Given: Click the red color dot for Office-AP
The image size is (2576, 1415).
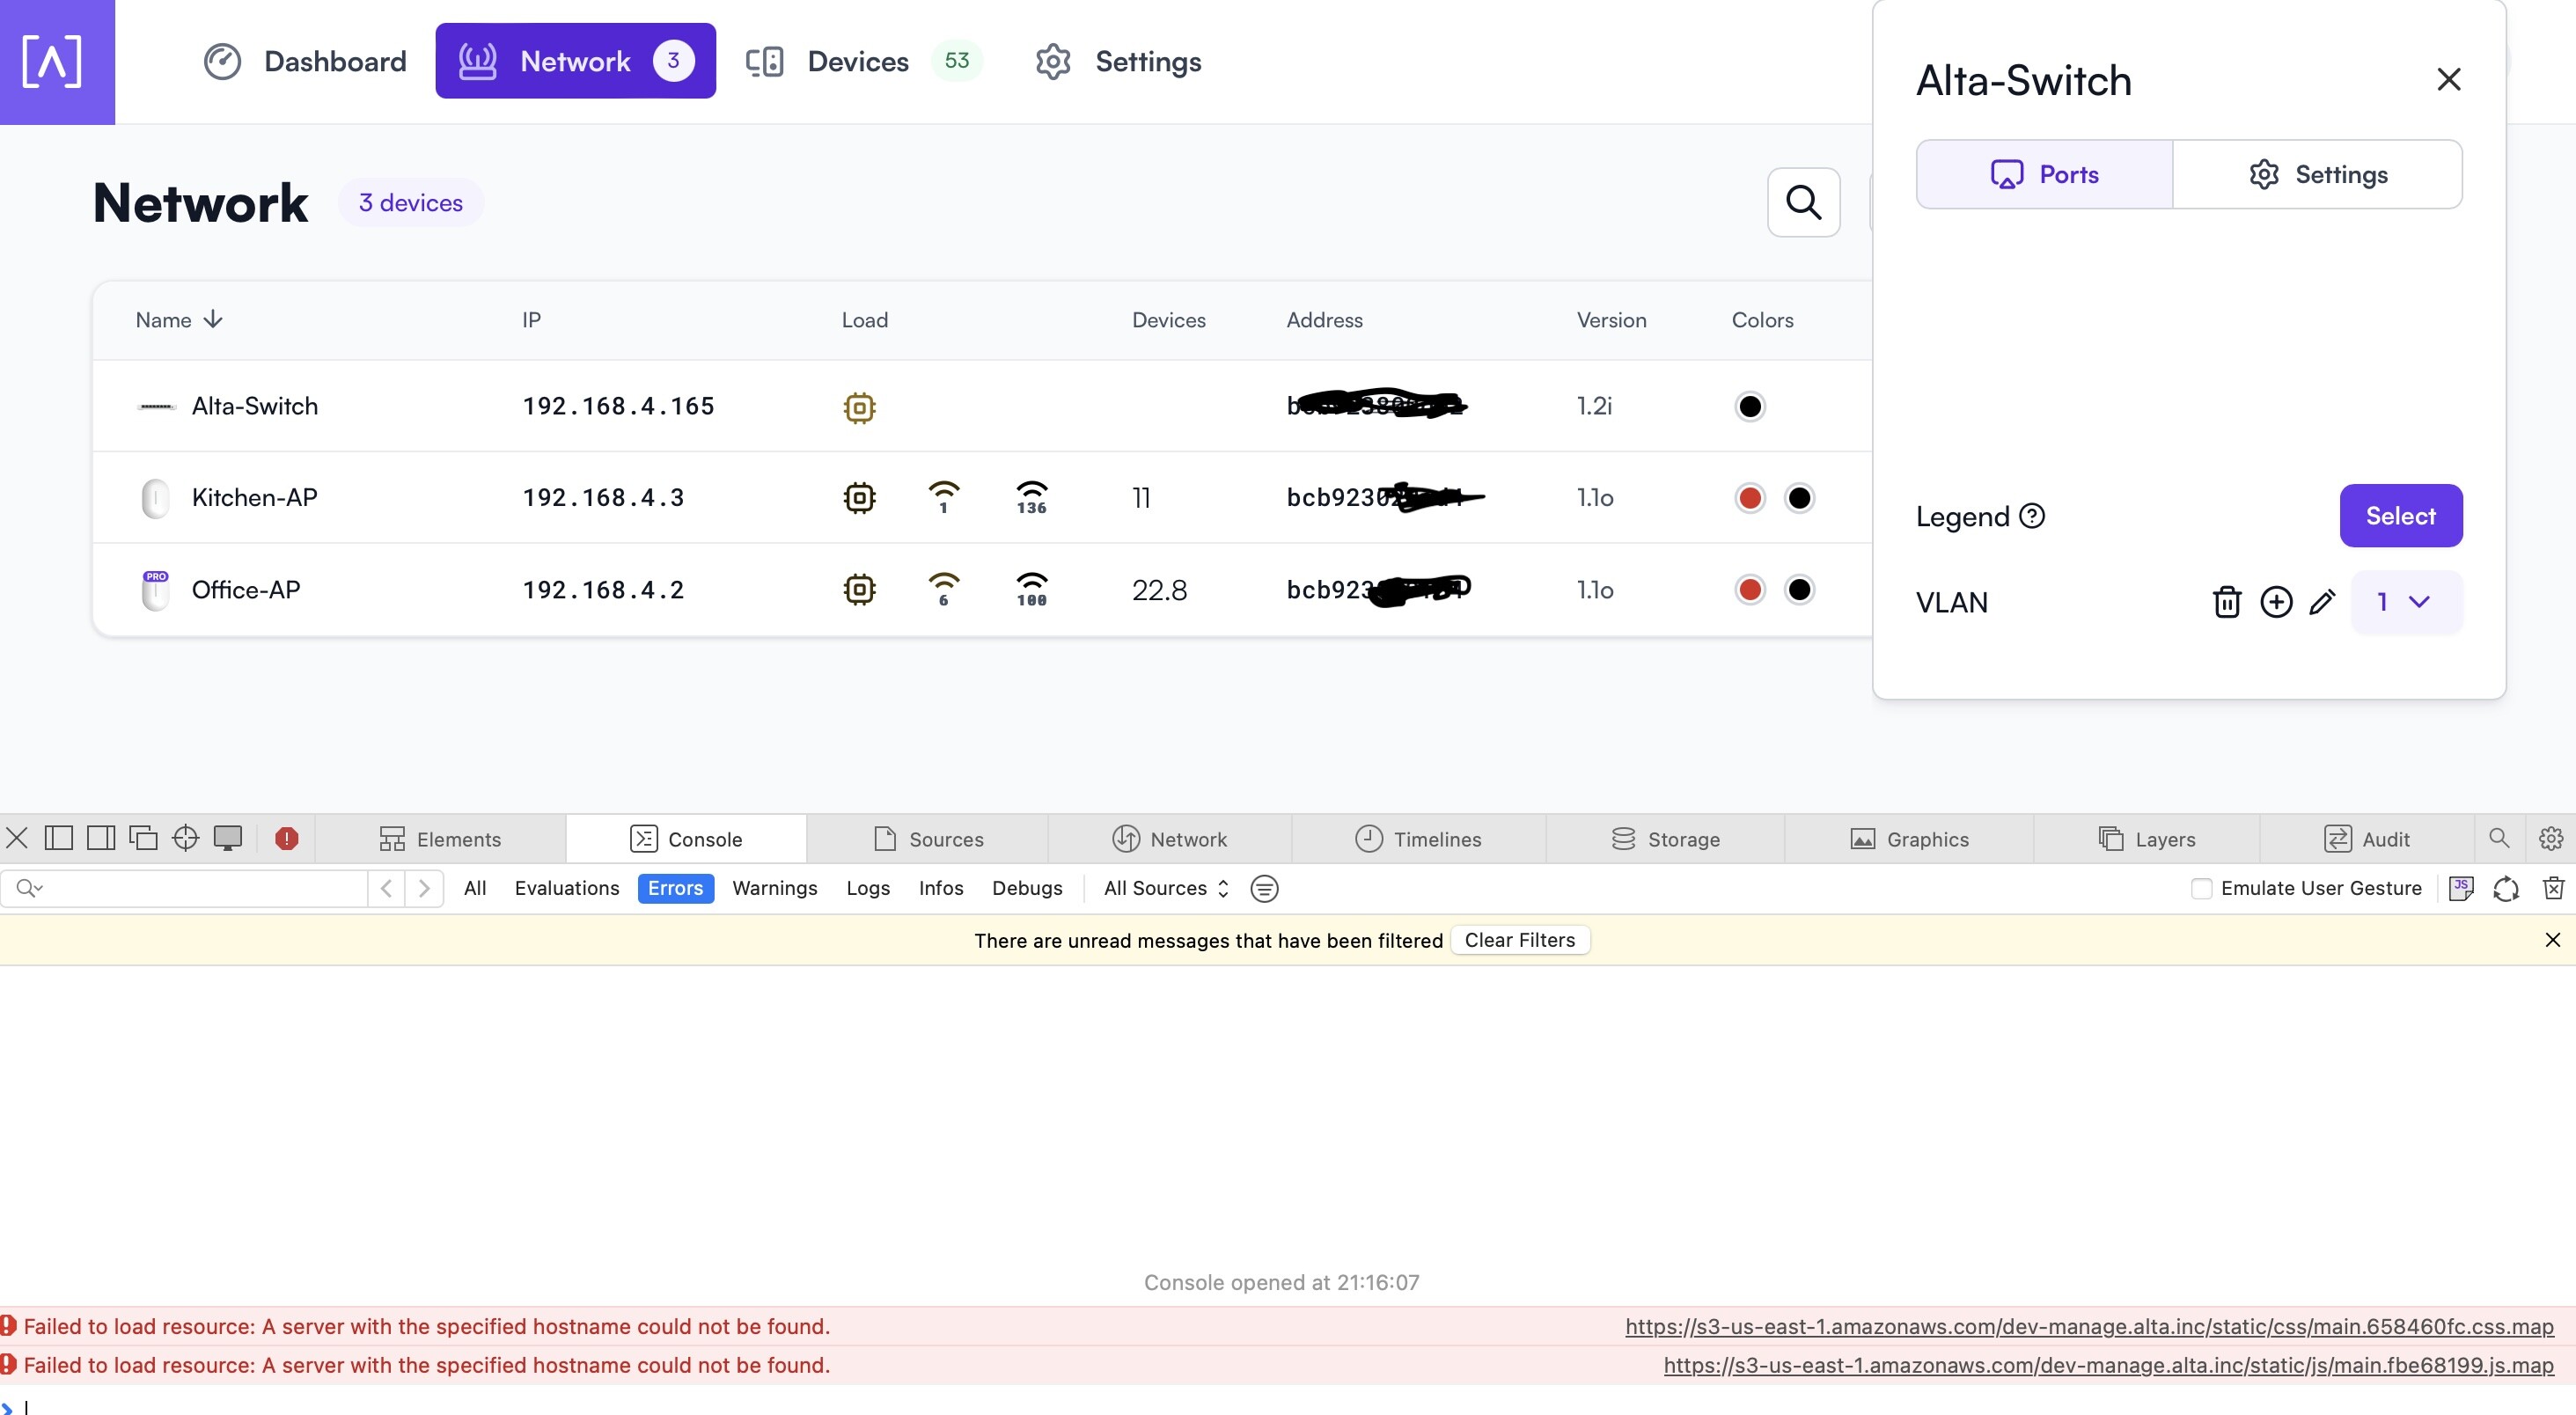Looking at the screenshot, I should [1749, 589].
